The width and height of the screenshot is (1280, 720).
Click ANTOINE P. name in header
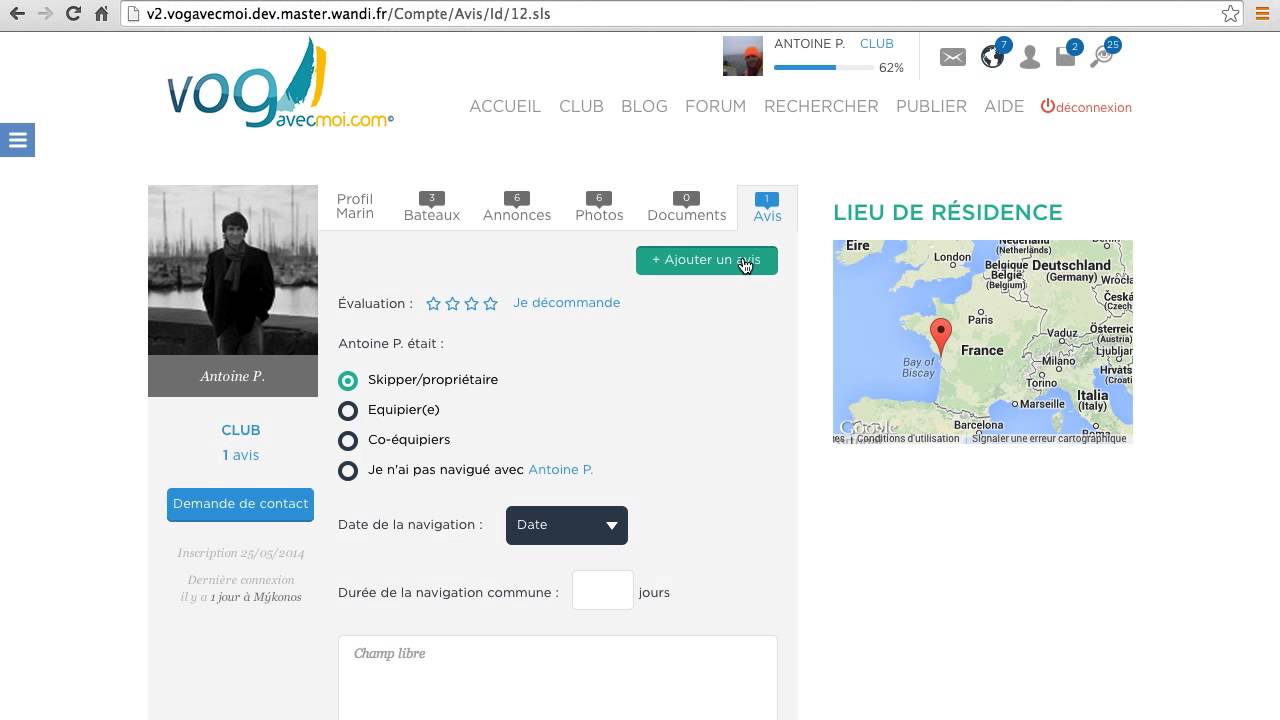pos(809,44)
